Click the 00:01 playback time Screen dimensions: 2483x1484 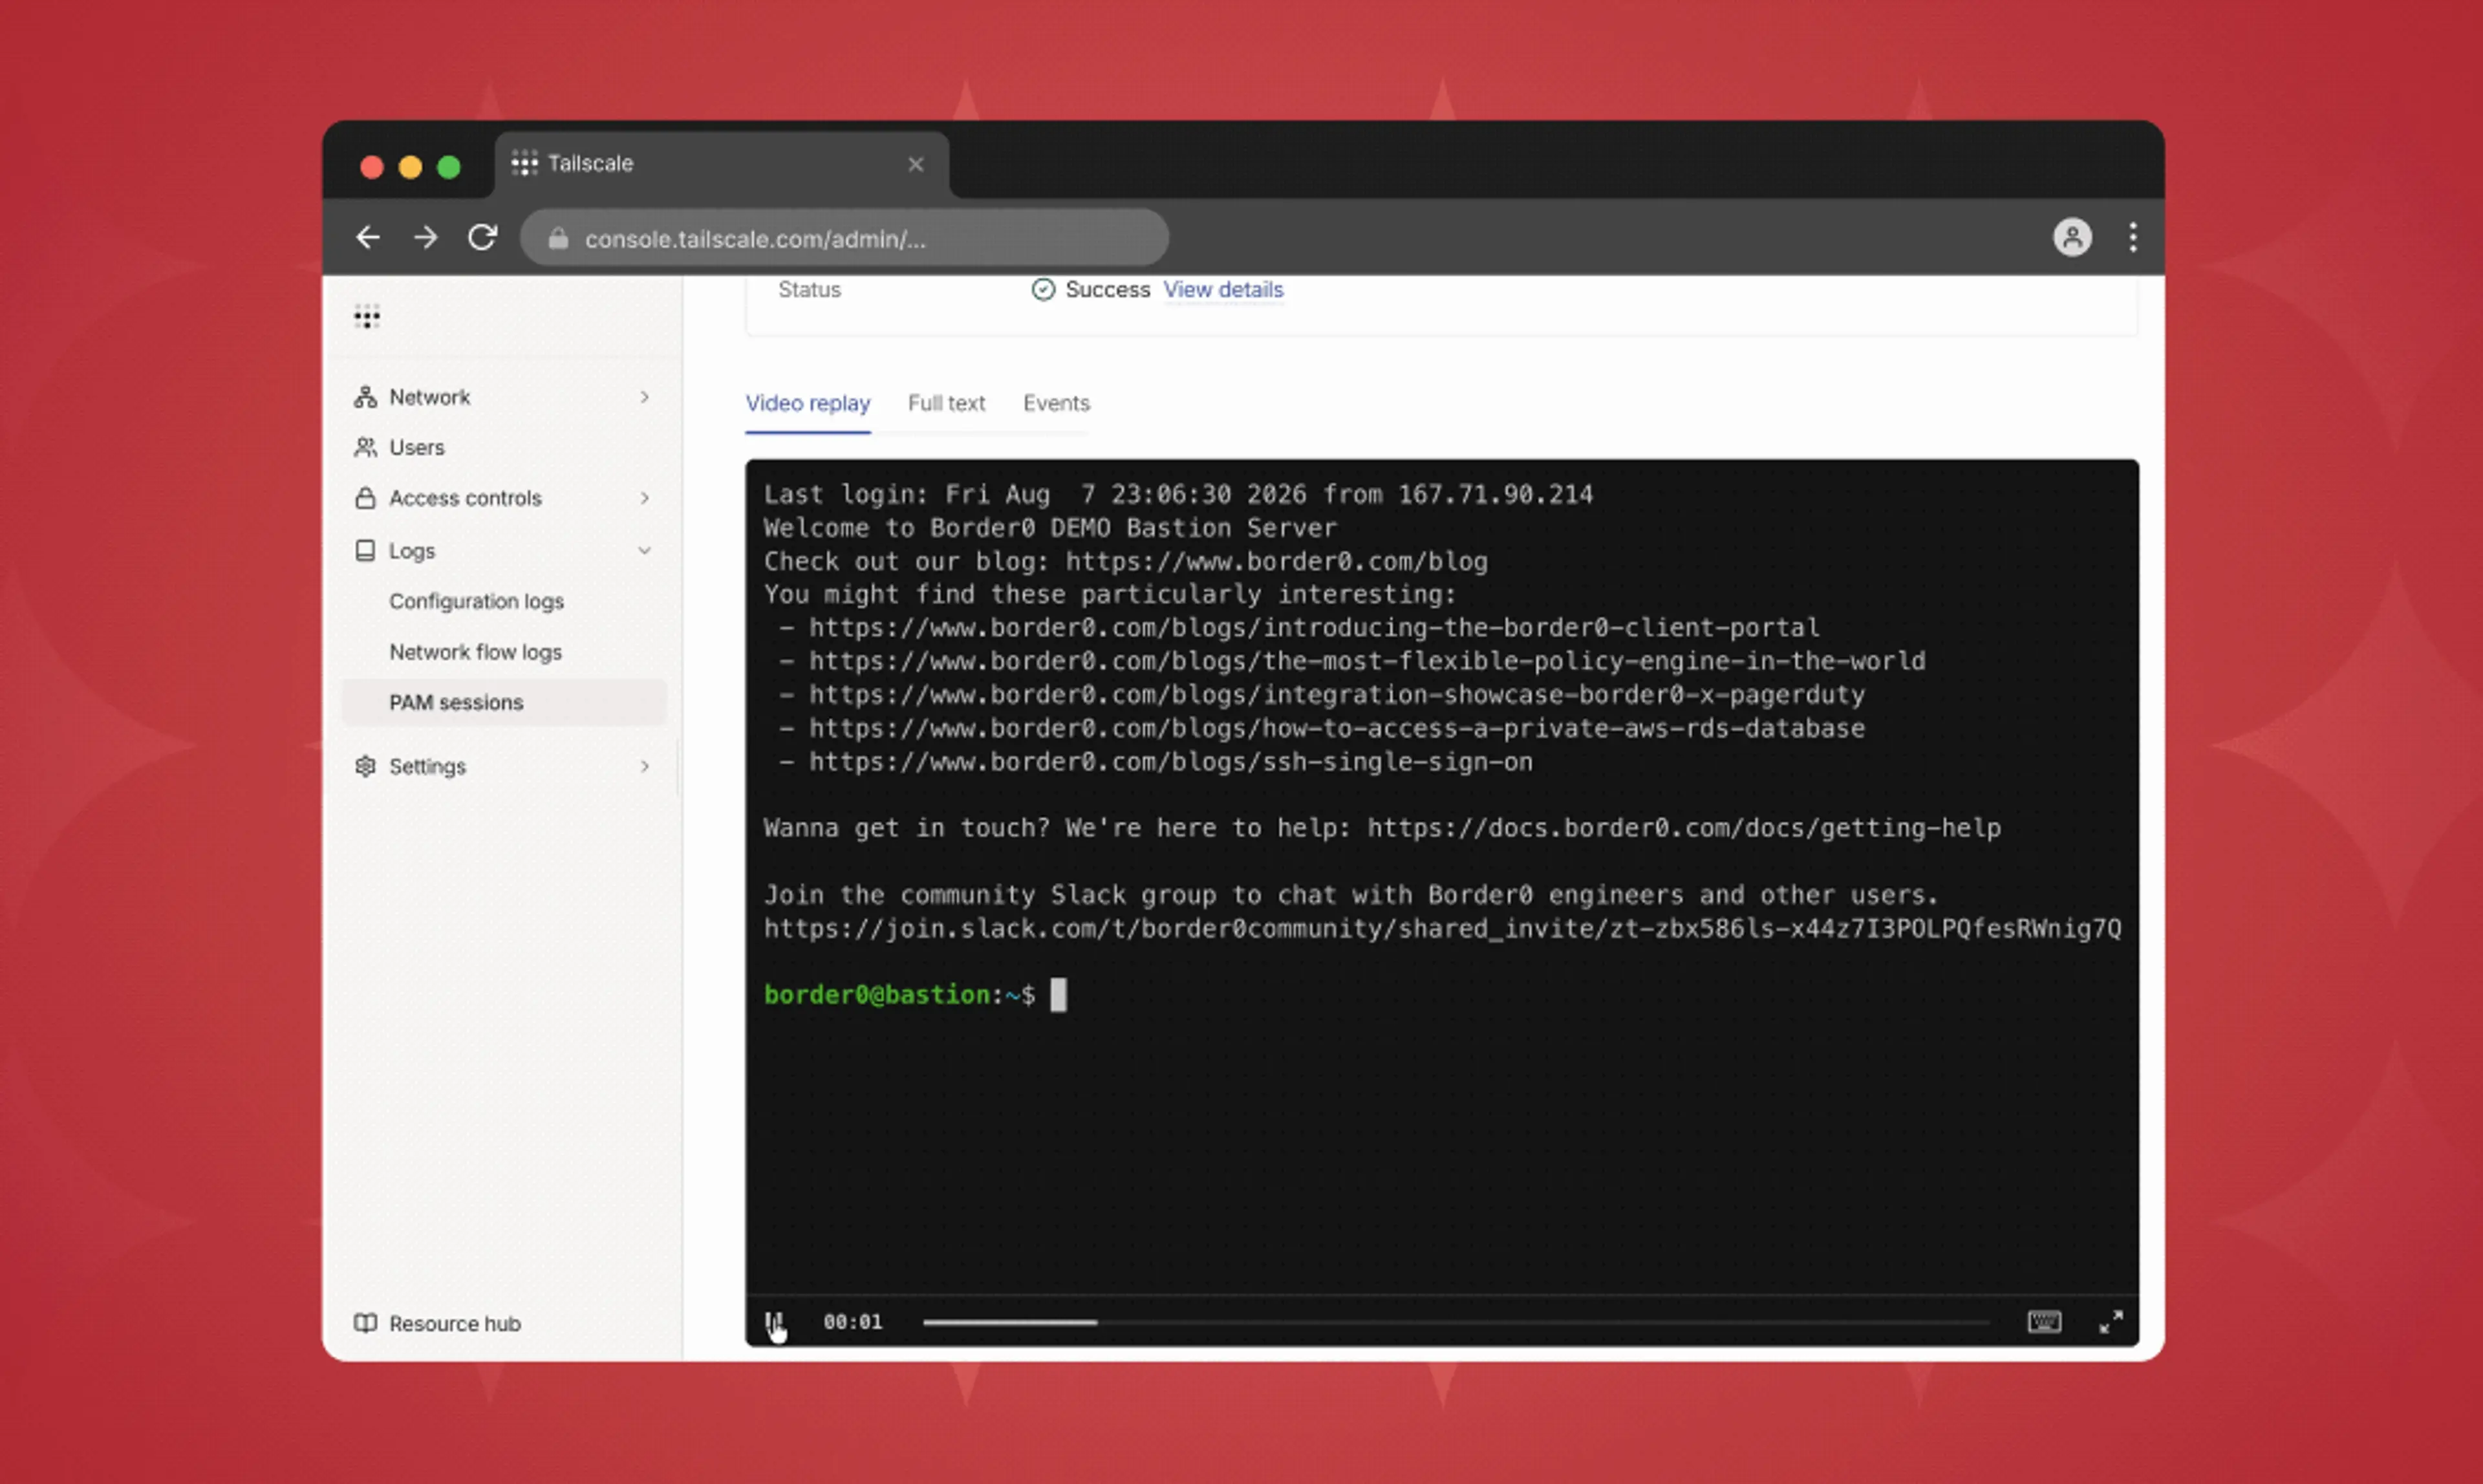tap(852, 1322)
